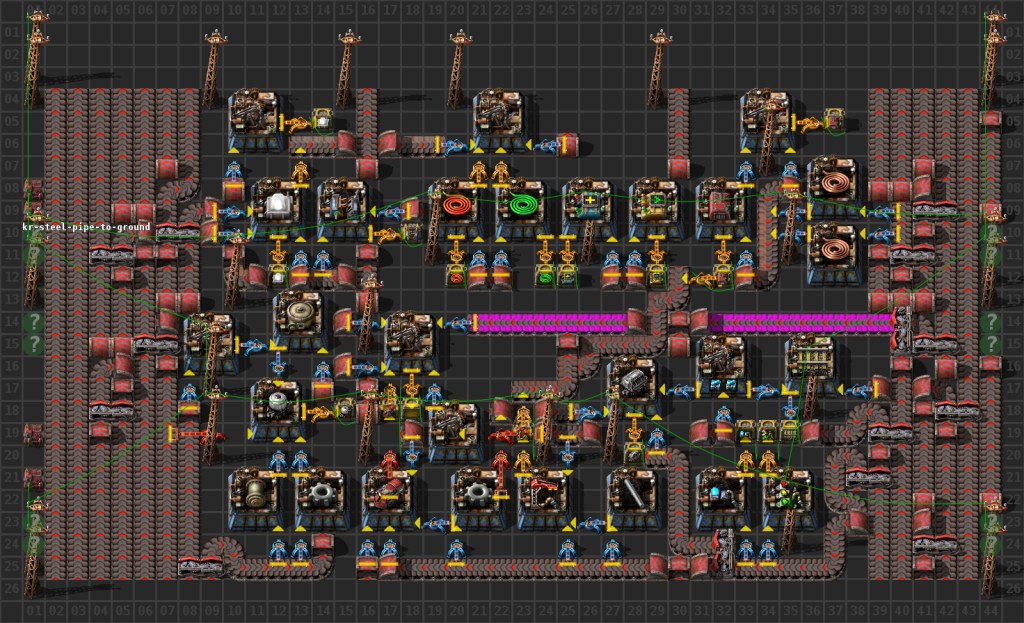Click the iron stick assembler

tap(633, 498)
